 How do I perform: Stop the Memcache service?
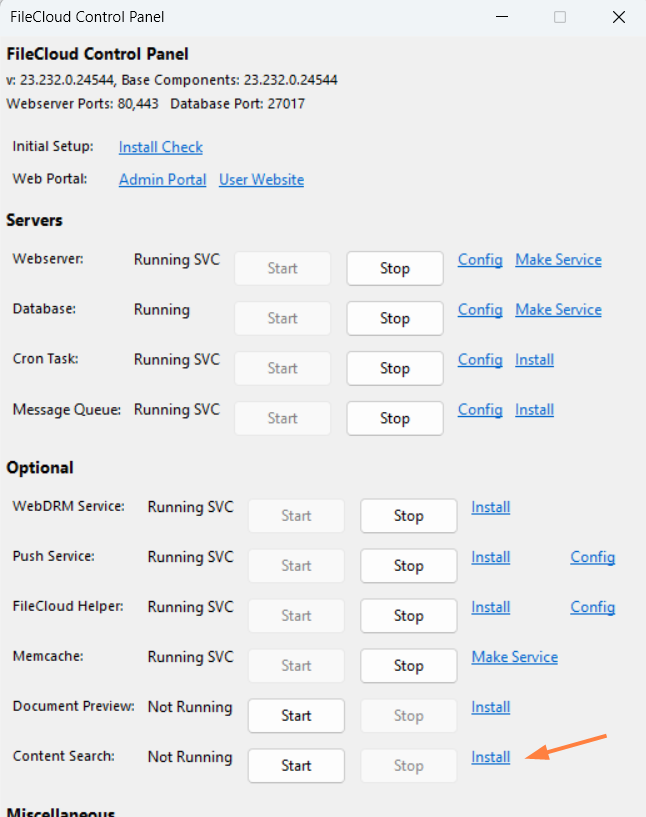(408, 666)
